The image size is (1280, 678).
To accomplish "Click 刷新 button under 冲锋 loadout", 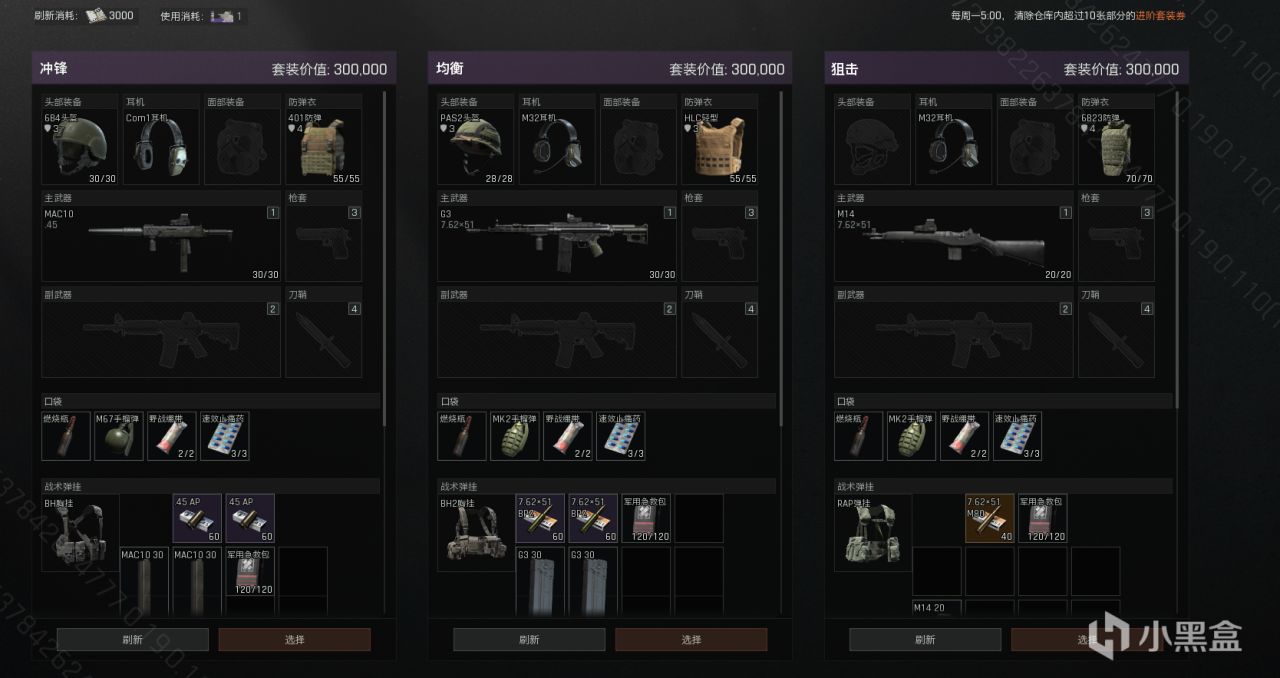I will click(x=133, y=640).
